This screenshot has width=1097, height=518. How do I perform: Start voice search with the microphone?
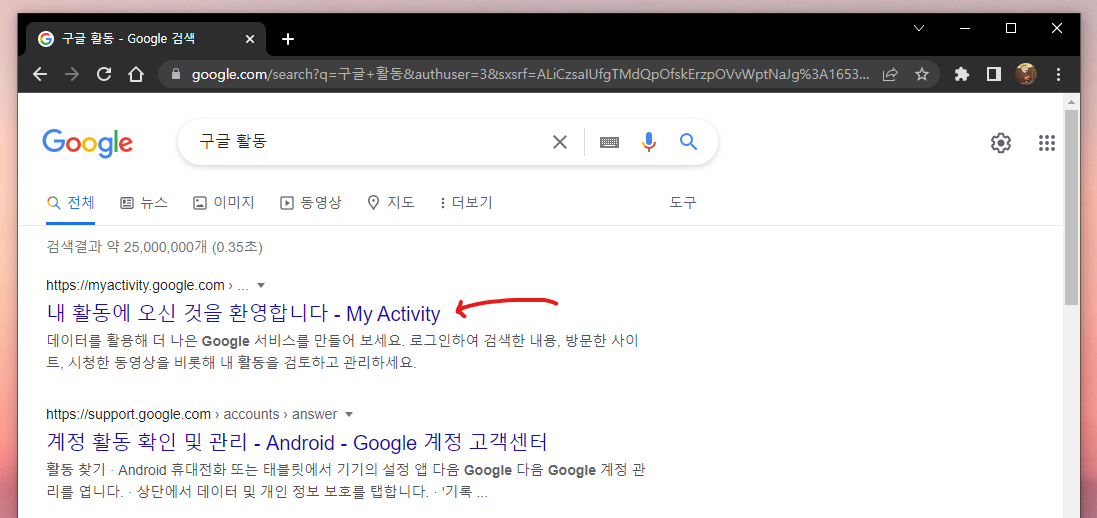pyautogui.click(x=649, y=143)
